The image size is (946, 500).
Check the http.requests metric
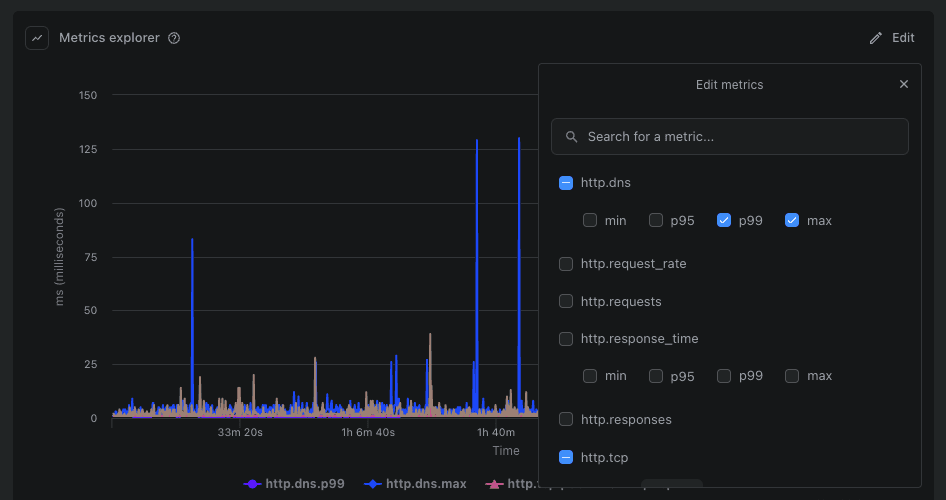(566, 302)
